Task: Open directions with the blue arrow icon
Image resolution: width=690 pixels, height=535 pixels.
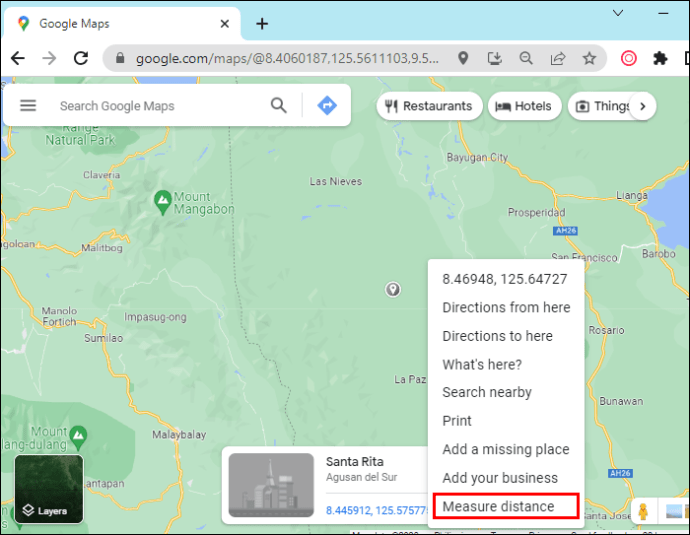Action: 327,106
